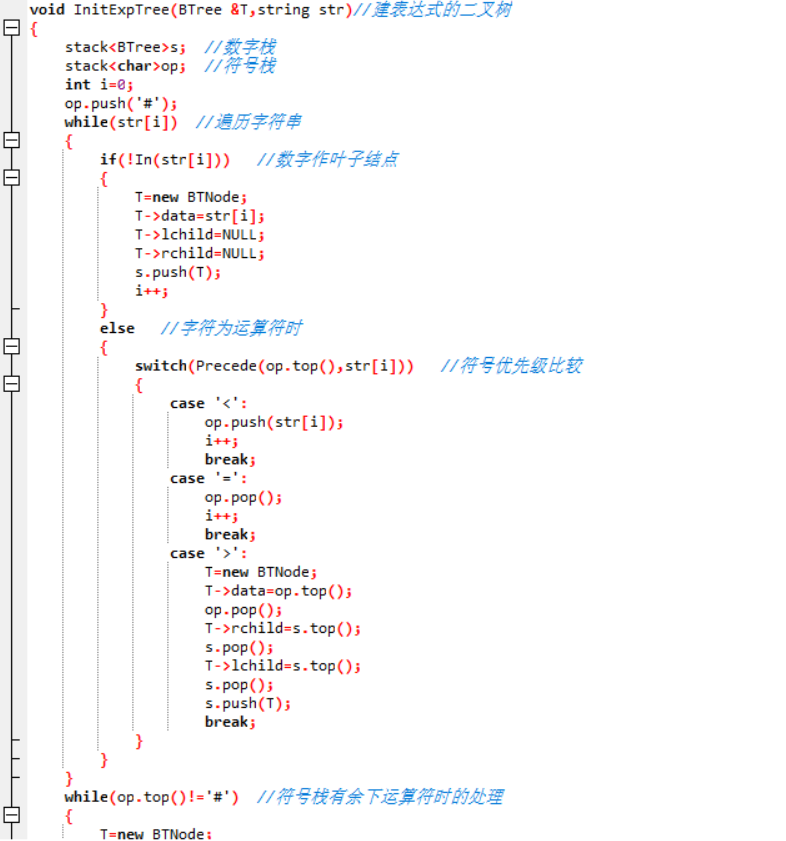
Task: Click i++; under the case '<' label
Action: [x=221, y=441]
